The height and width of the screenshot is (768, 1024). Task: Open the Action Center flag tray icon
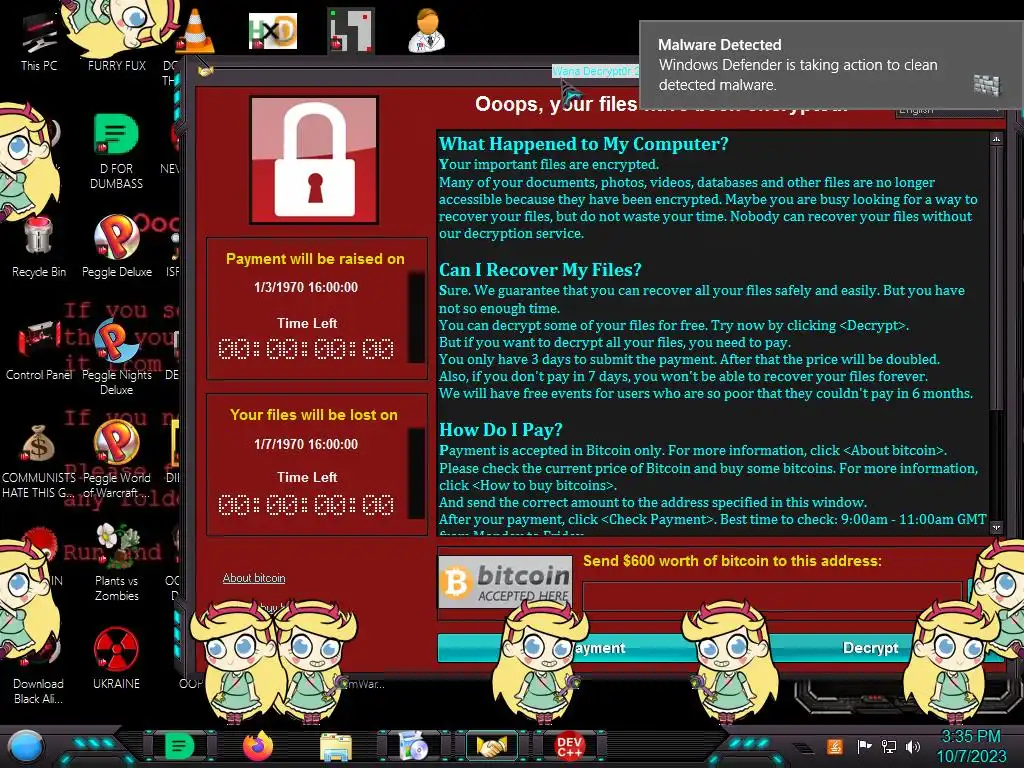tap(864, 746)
